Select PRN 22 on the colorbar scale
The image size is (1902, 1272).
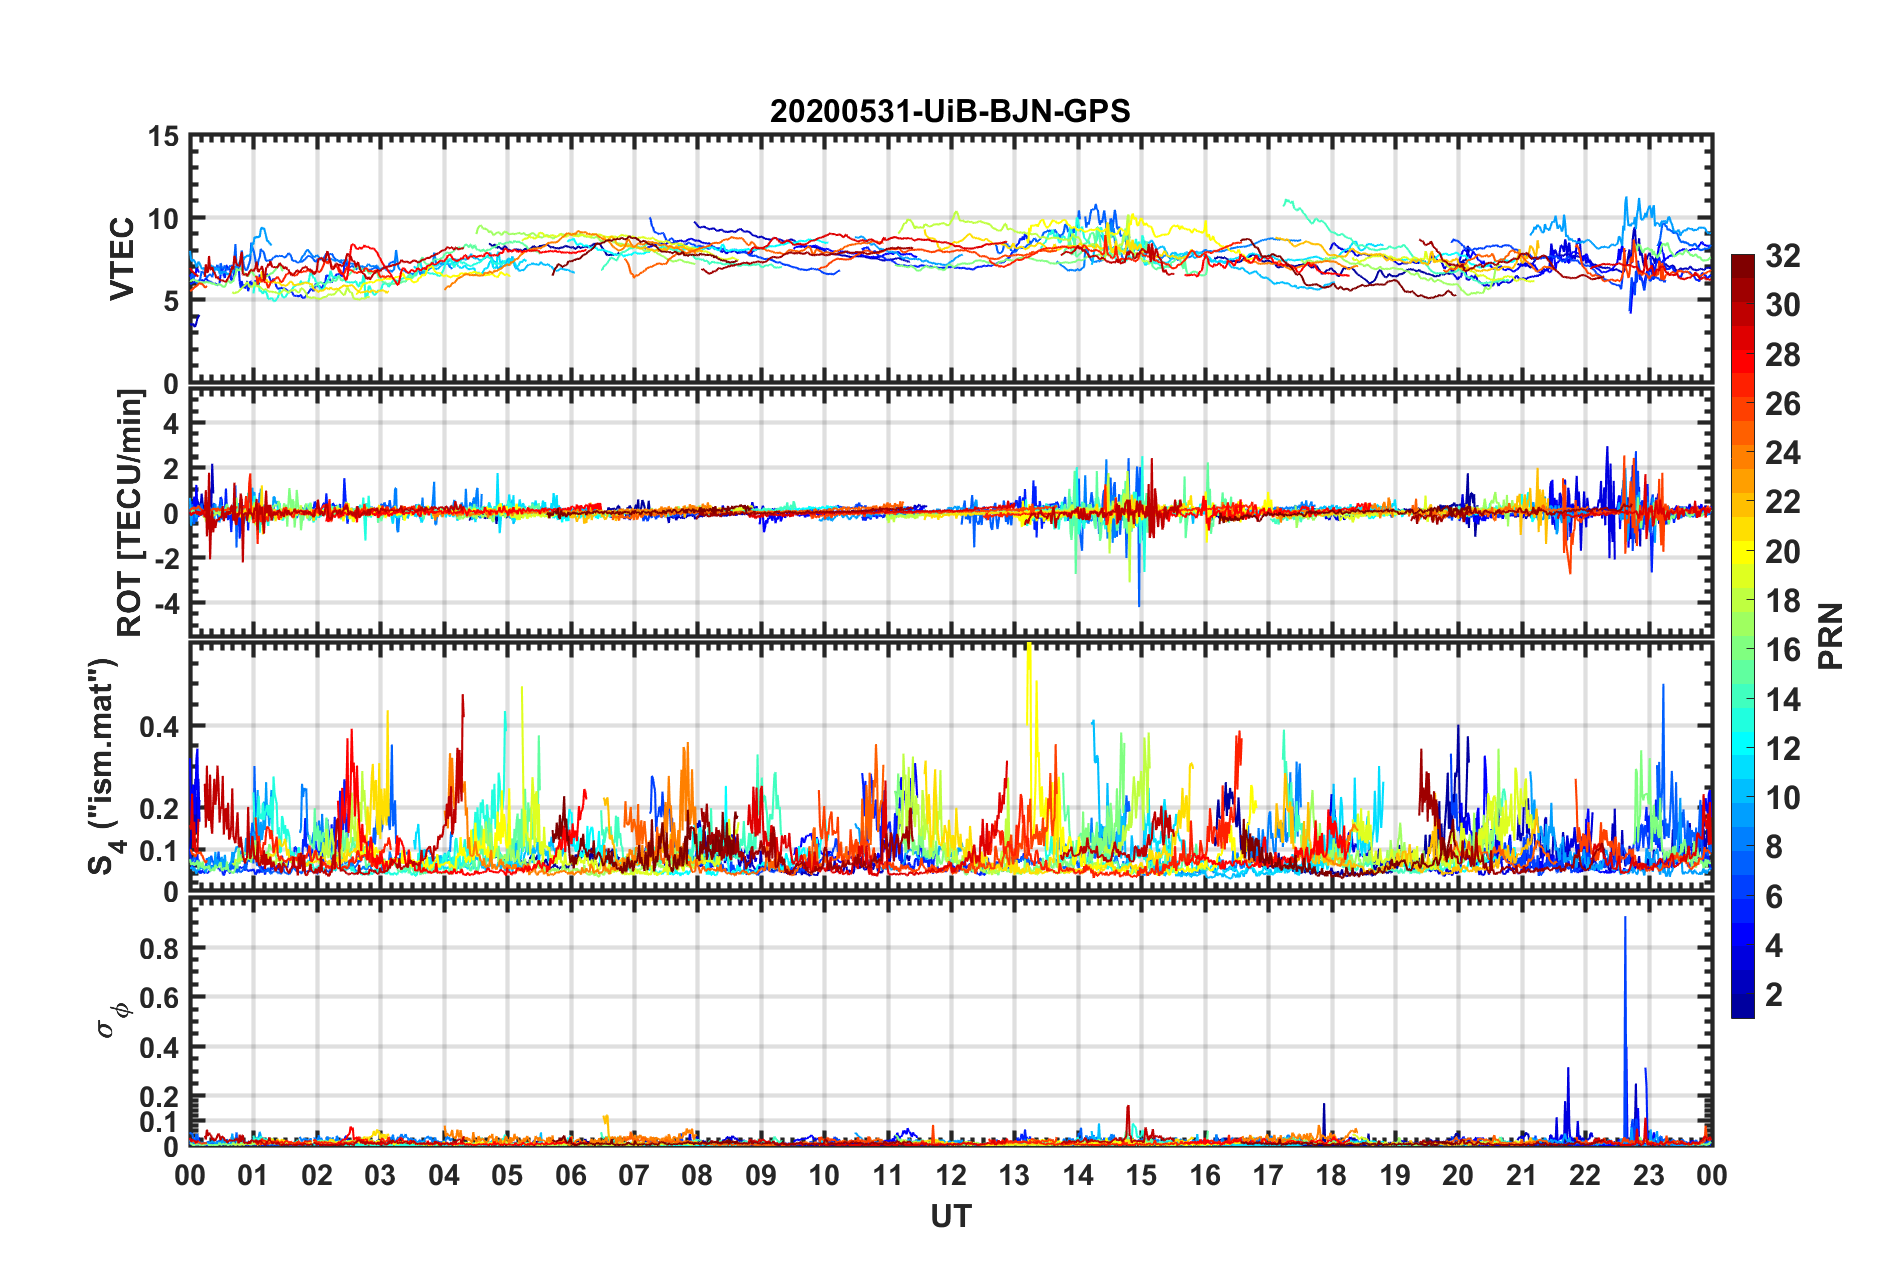click(x=1782, y=502)
